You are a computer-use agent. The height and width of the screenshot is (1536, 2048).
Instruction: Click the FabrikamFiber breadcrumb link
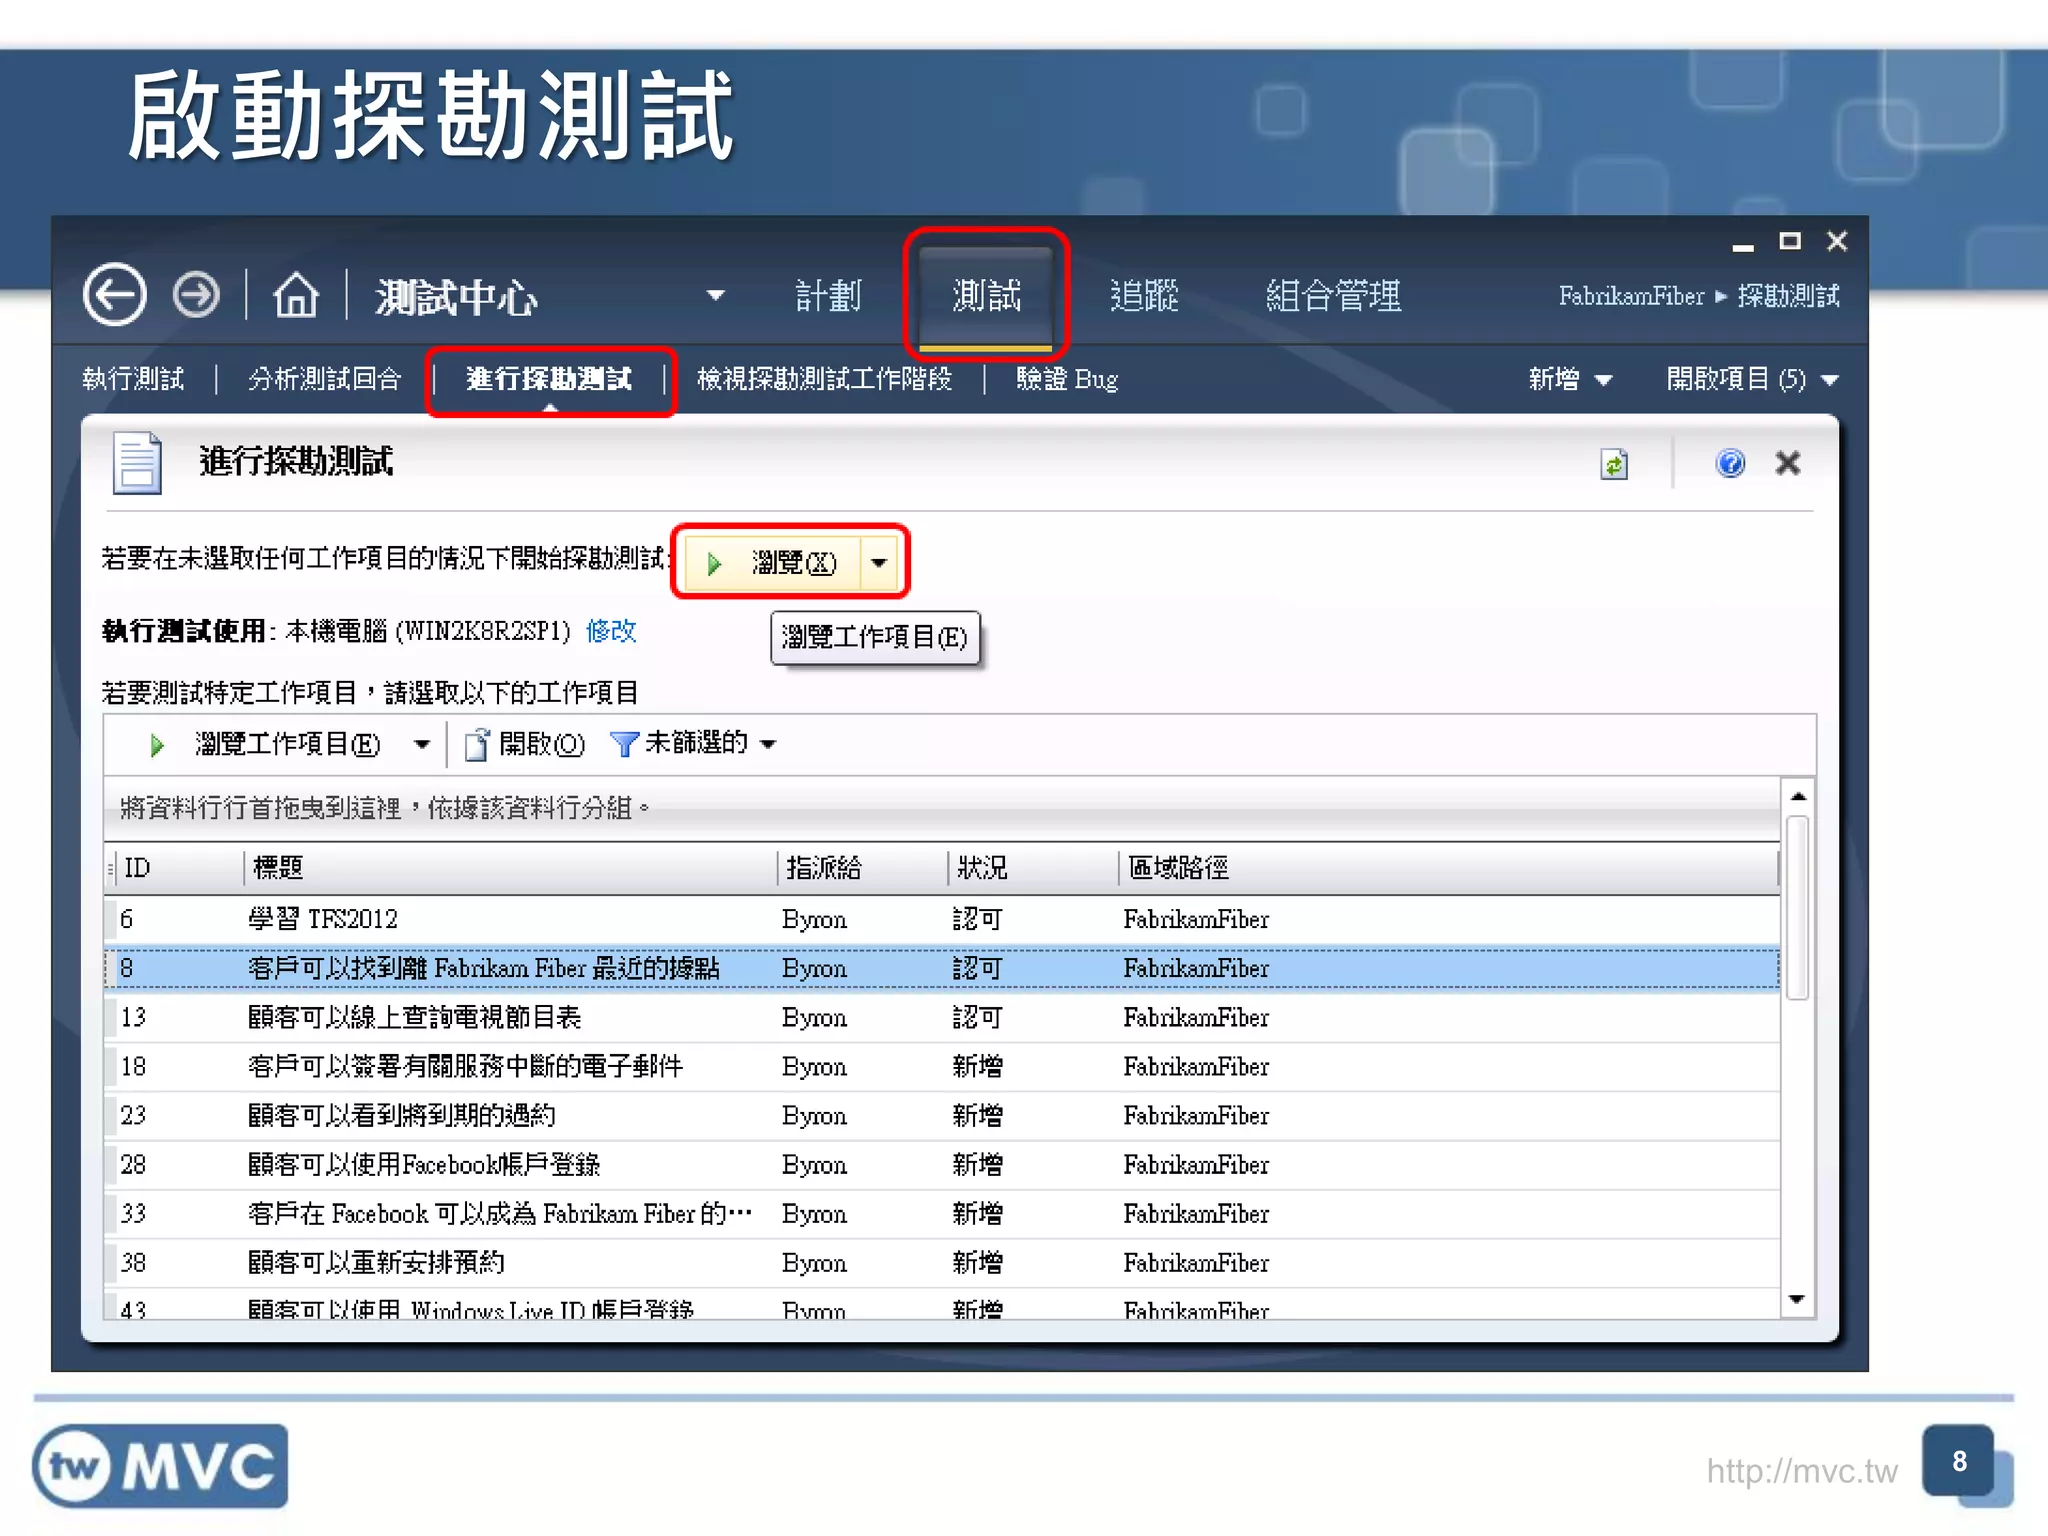1631,296
